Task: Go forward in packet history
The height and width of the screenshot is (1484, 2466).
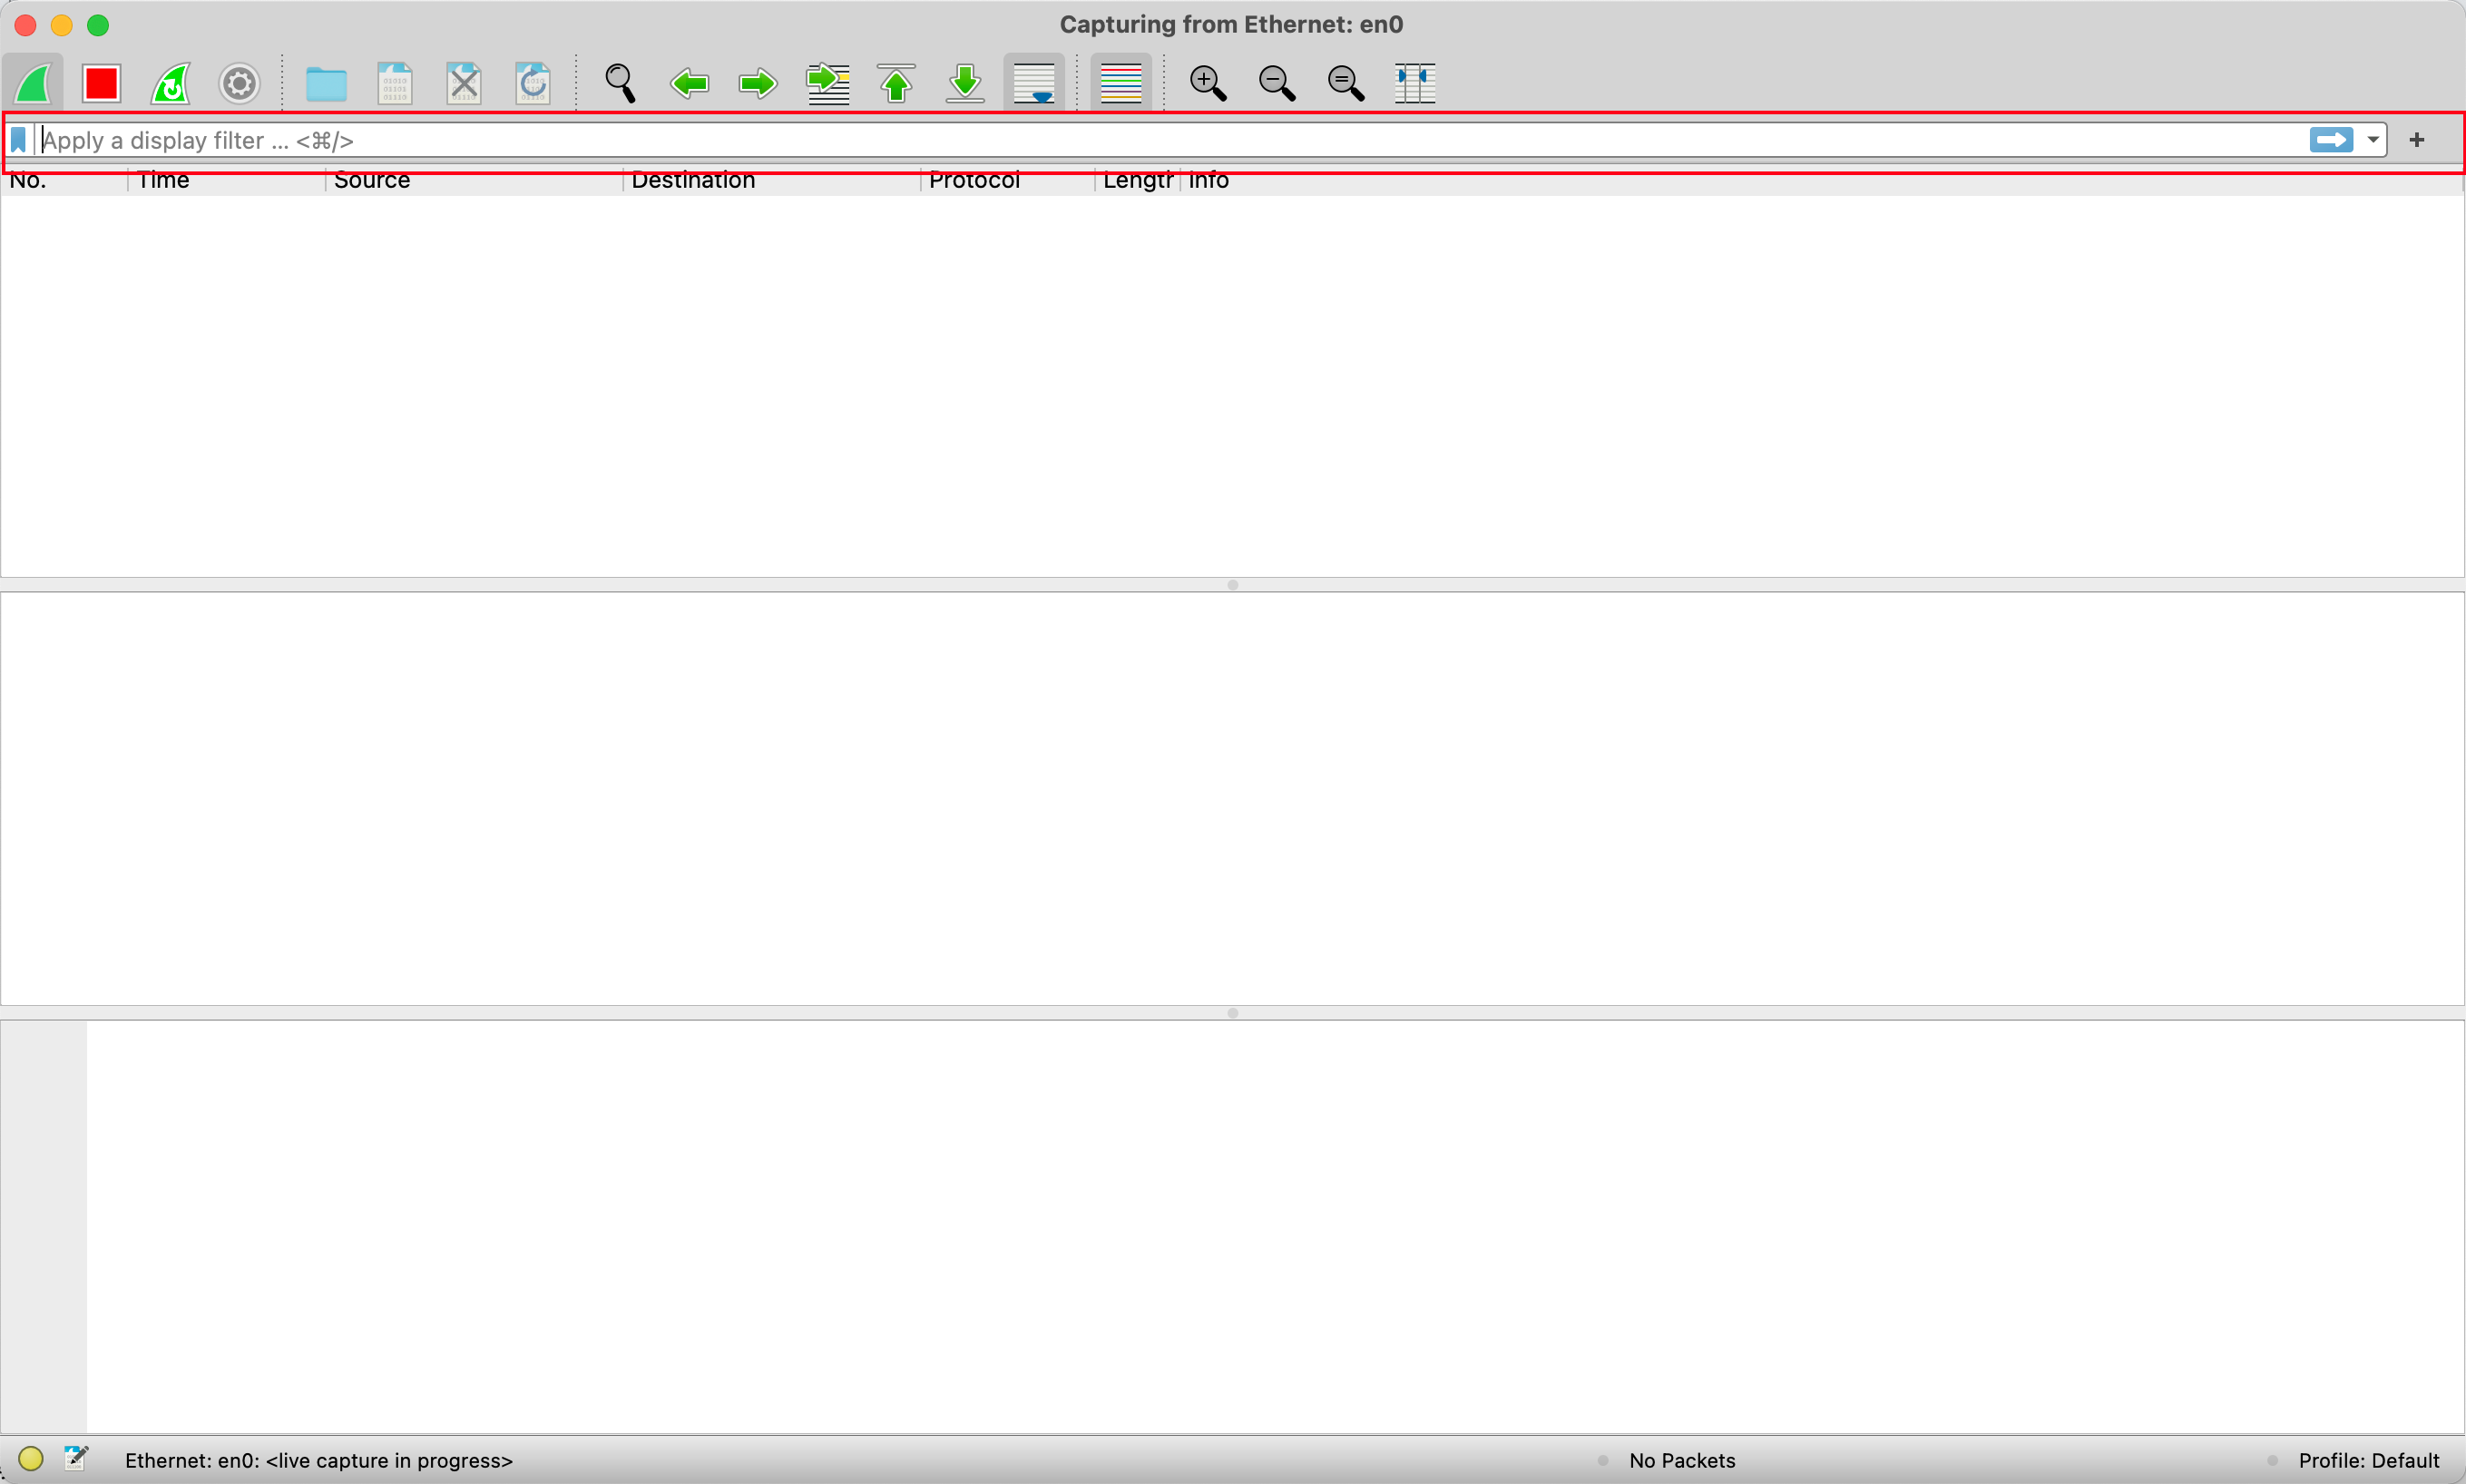Action: pos(758,83)
